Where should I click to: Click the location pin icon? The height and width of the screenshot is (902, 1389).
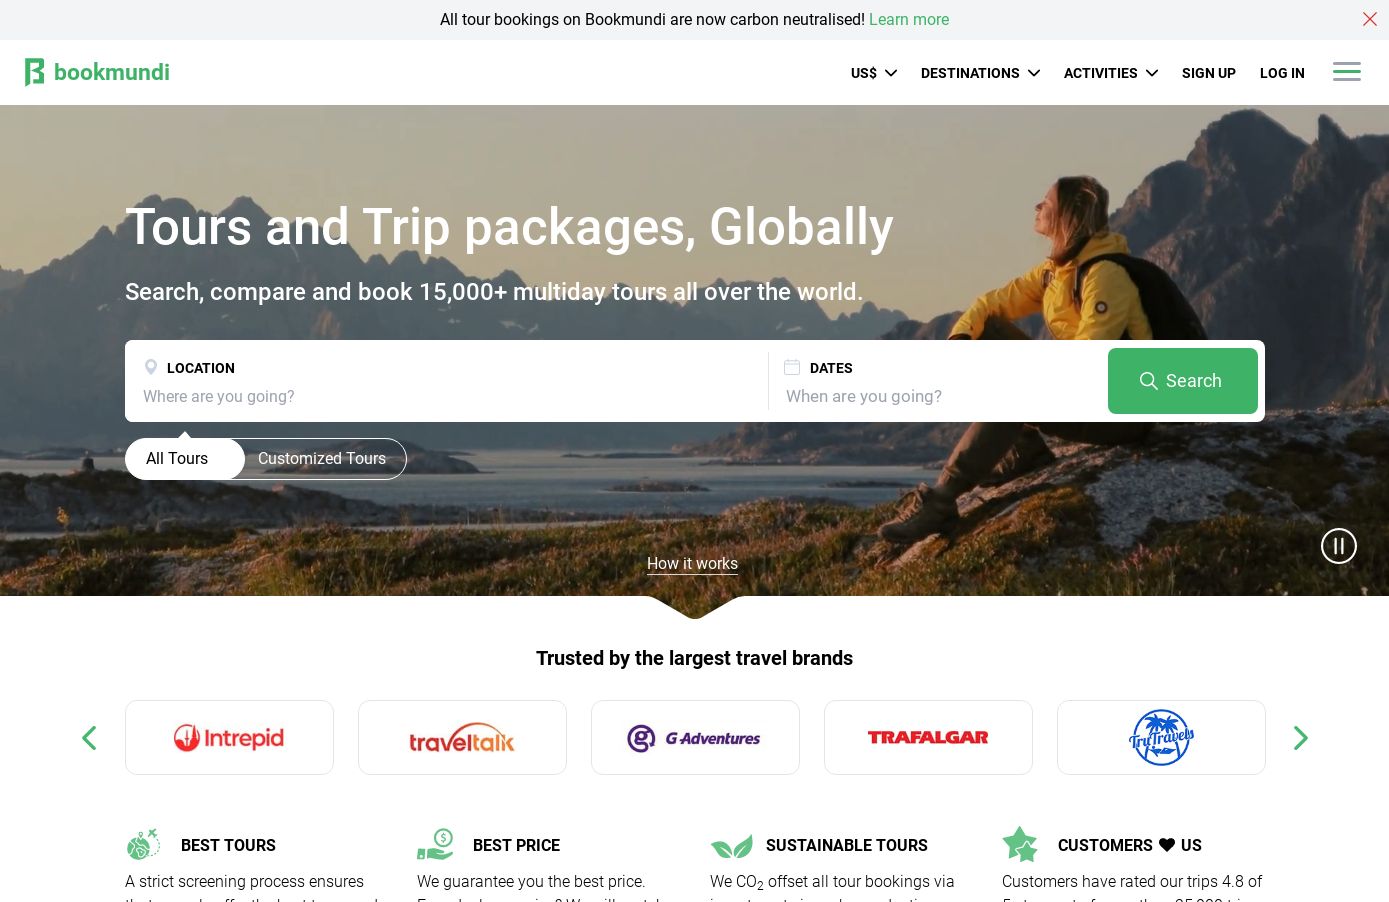coord(151,367)
